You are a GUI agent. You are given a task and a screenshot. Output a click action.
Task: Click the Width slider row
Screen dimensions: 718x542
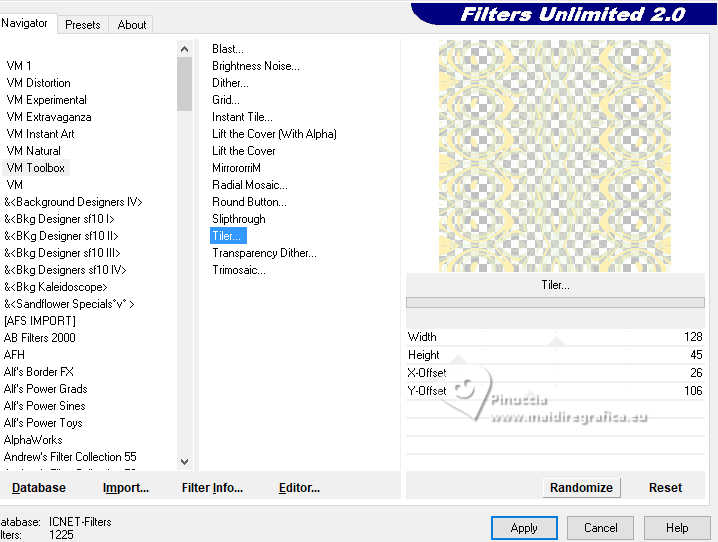click(555, 337)
